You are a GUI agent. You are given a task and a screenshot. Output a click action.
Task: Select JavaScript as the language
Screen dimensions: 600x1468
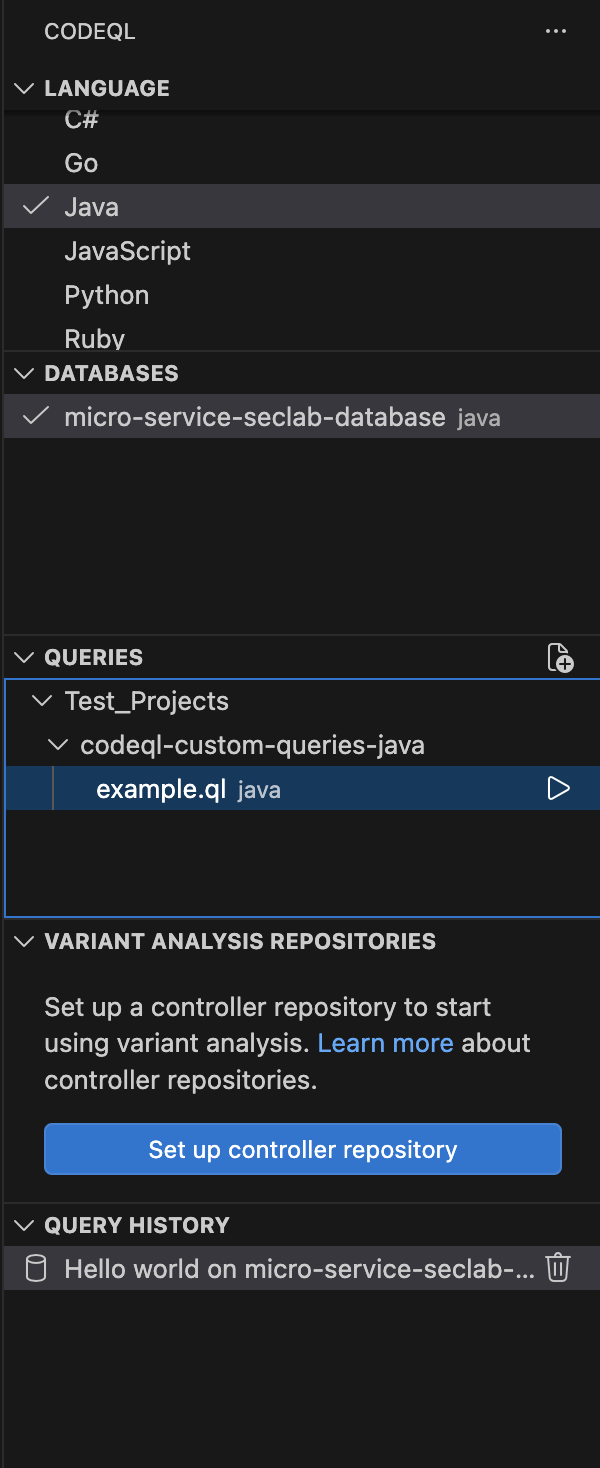click(127, 251)
